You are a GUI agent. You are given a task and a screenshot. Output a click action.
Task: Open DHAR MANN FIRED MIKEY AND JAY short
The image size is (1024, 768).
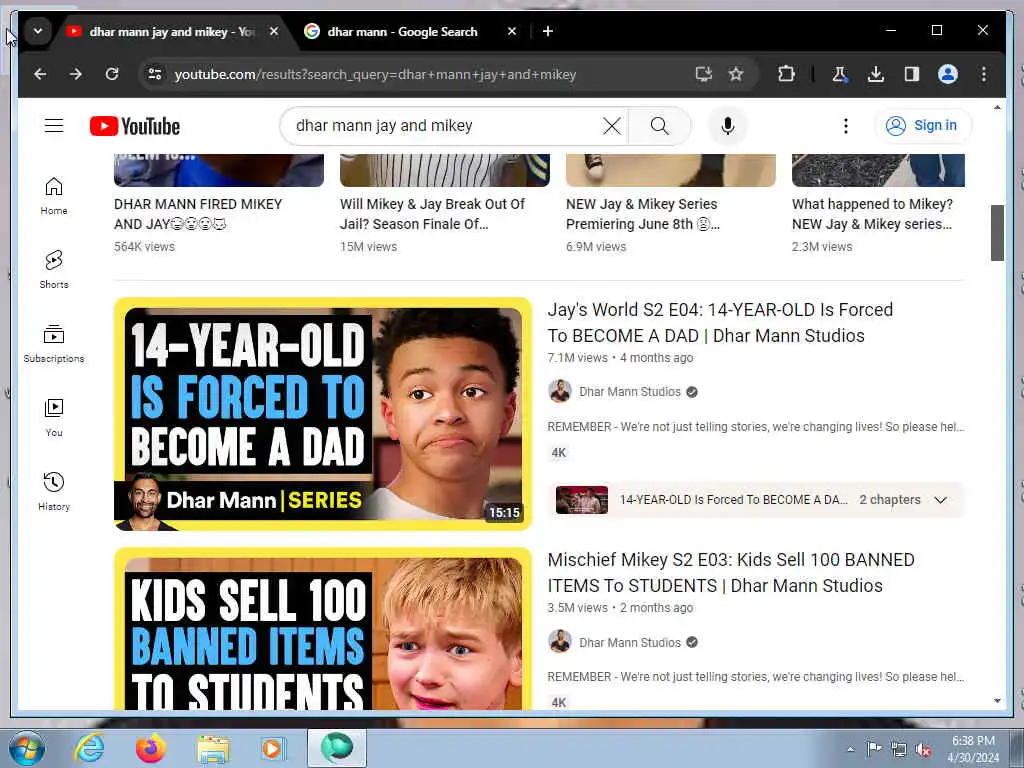click(198, 214)
